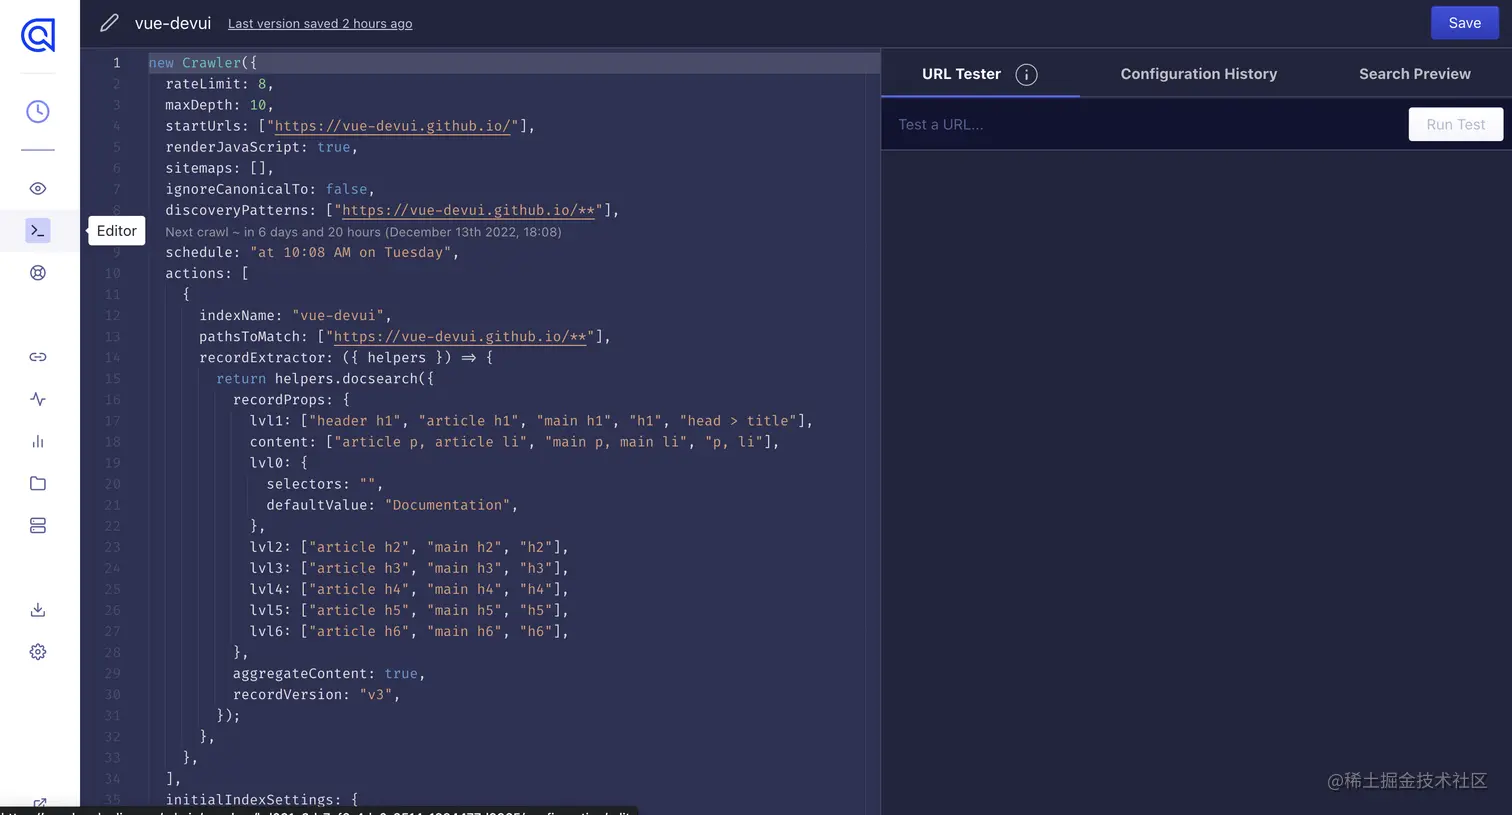Click the 'rateLimit: 8,' line

pyautogui.click(x=219, y=84)
